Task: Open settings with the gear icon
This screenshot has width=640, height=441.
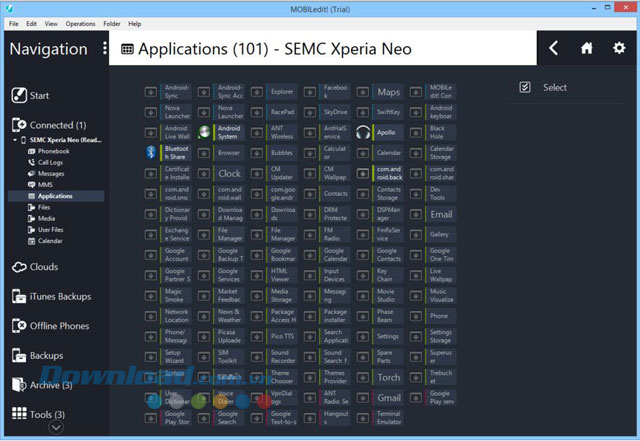Action: pos(618,48)
